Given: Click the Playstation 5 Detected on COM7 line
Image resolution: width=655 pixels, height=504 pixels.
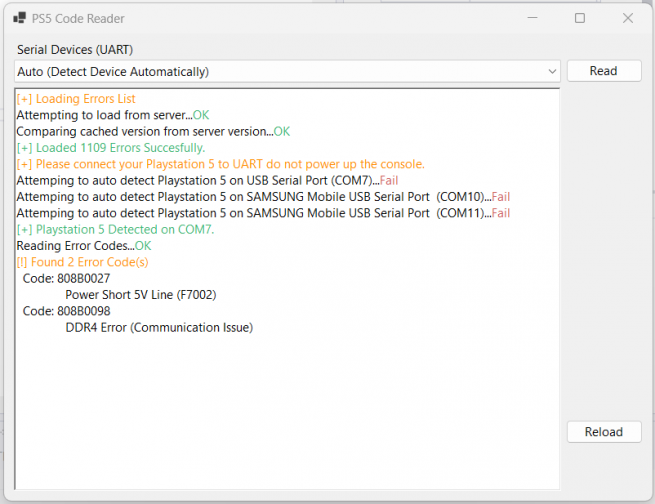Looking at the screenshot, I should pyautogui.click(x=115, y=229).
